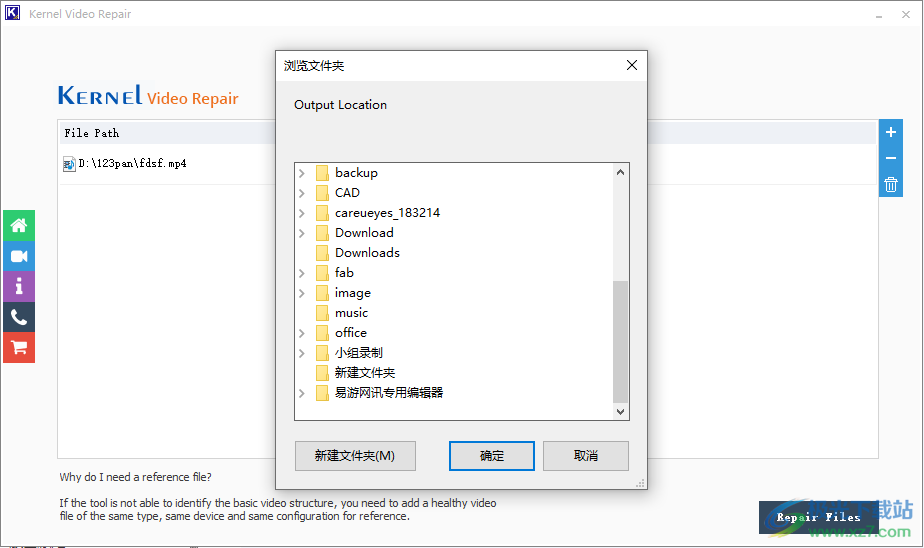Viewport: 924px width, 548px height.
Task: Click the Kernel app logo in title bar
Action: [x=12, y=13]
